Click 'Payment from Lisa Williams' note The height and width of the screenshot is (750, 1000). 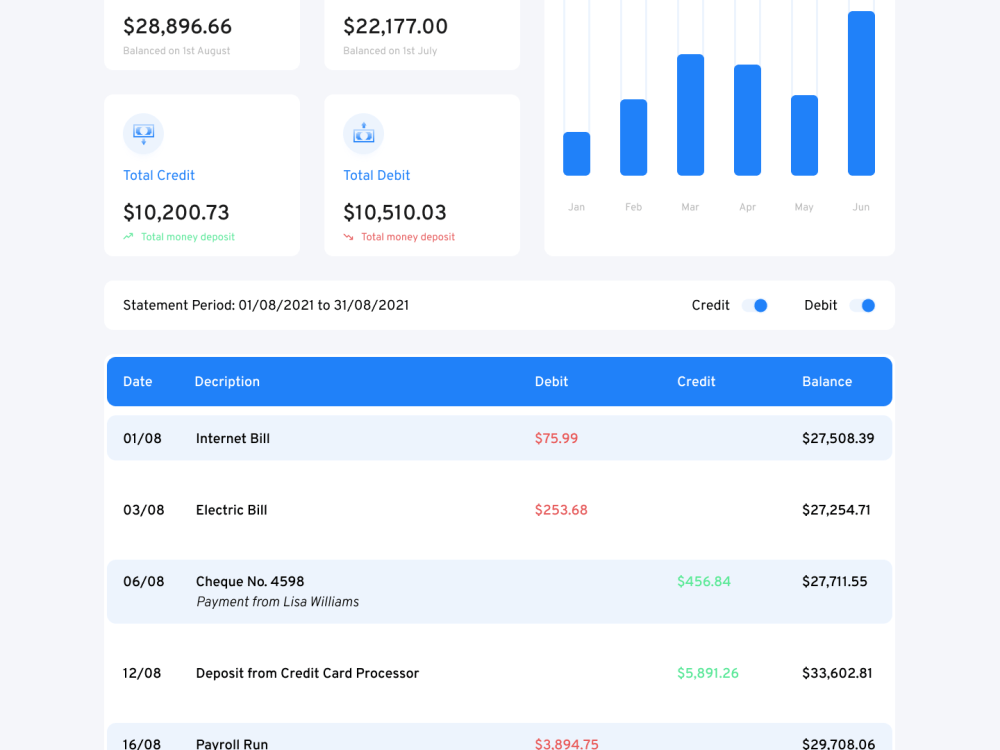(x=277, y=602)
